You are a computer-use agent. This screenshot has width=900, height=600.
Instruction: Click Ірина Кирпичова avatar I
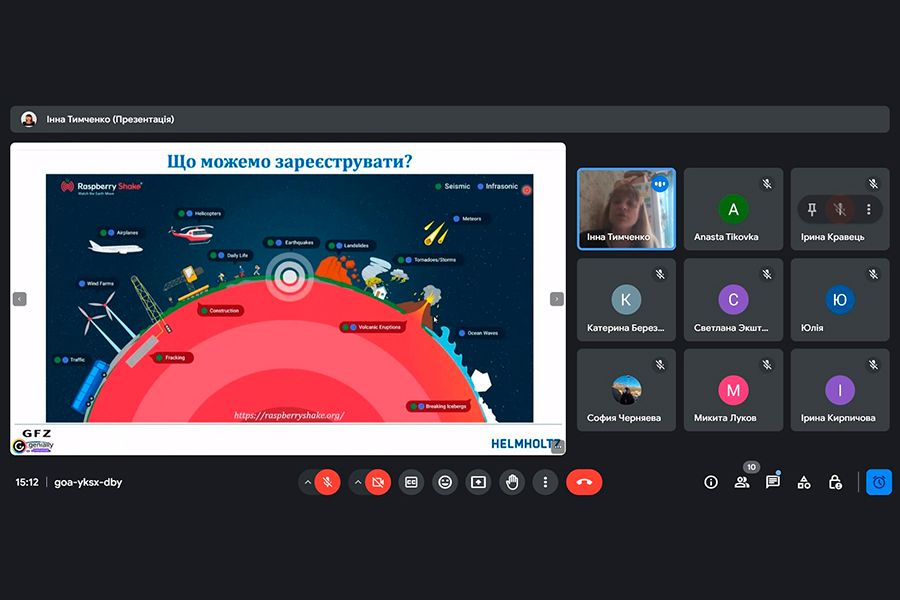[840, 390]
